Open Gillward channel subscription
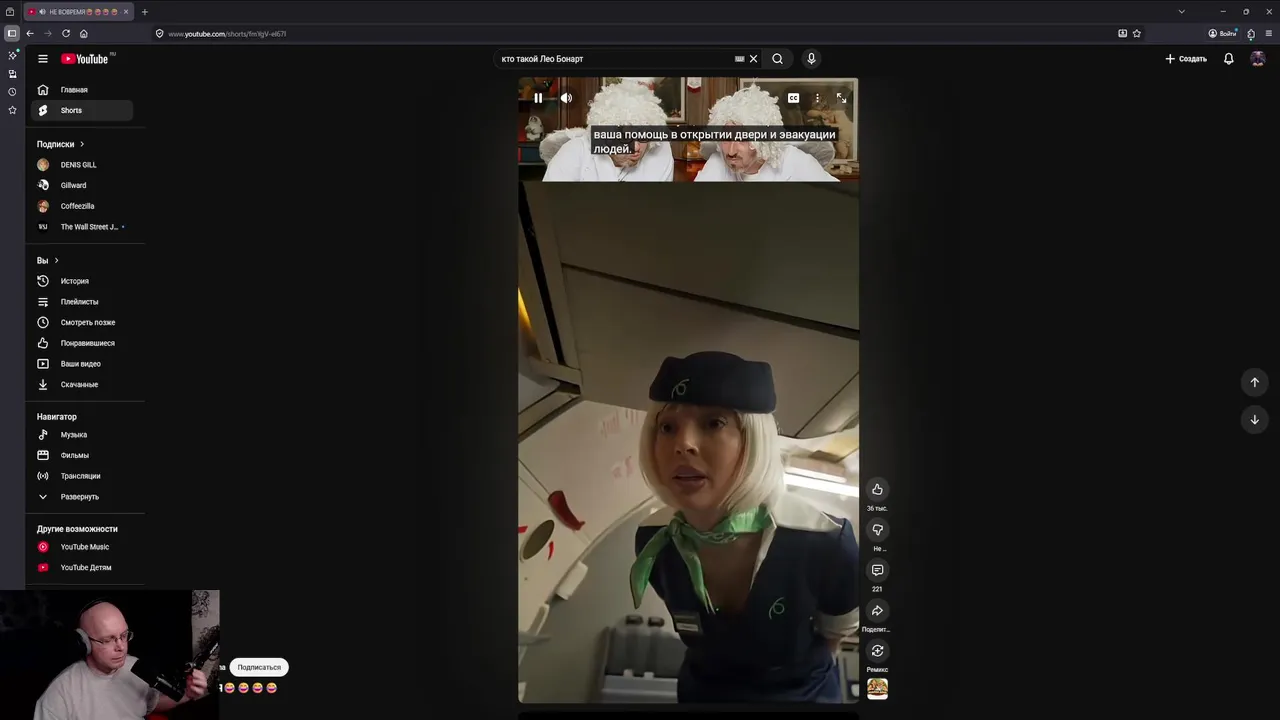 (x=82, y=185)
